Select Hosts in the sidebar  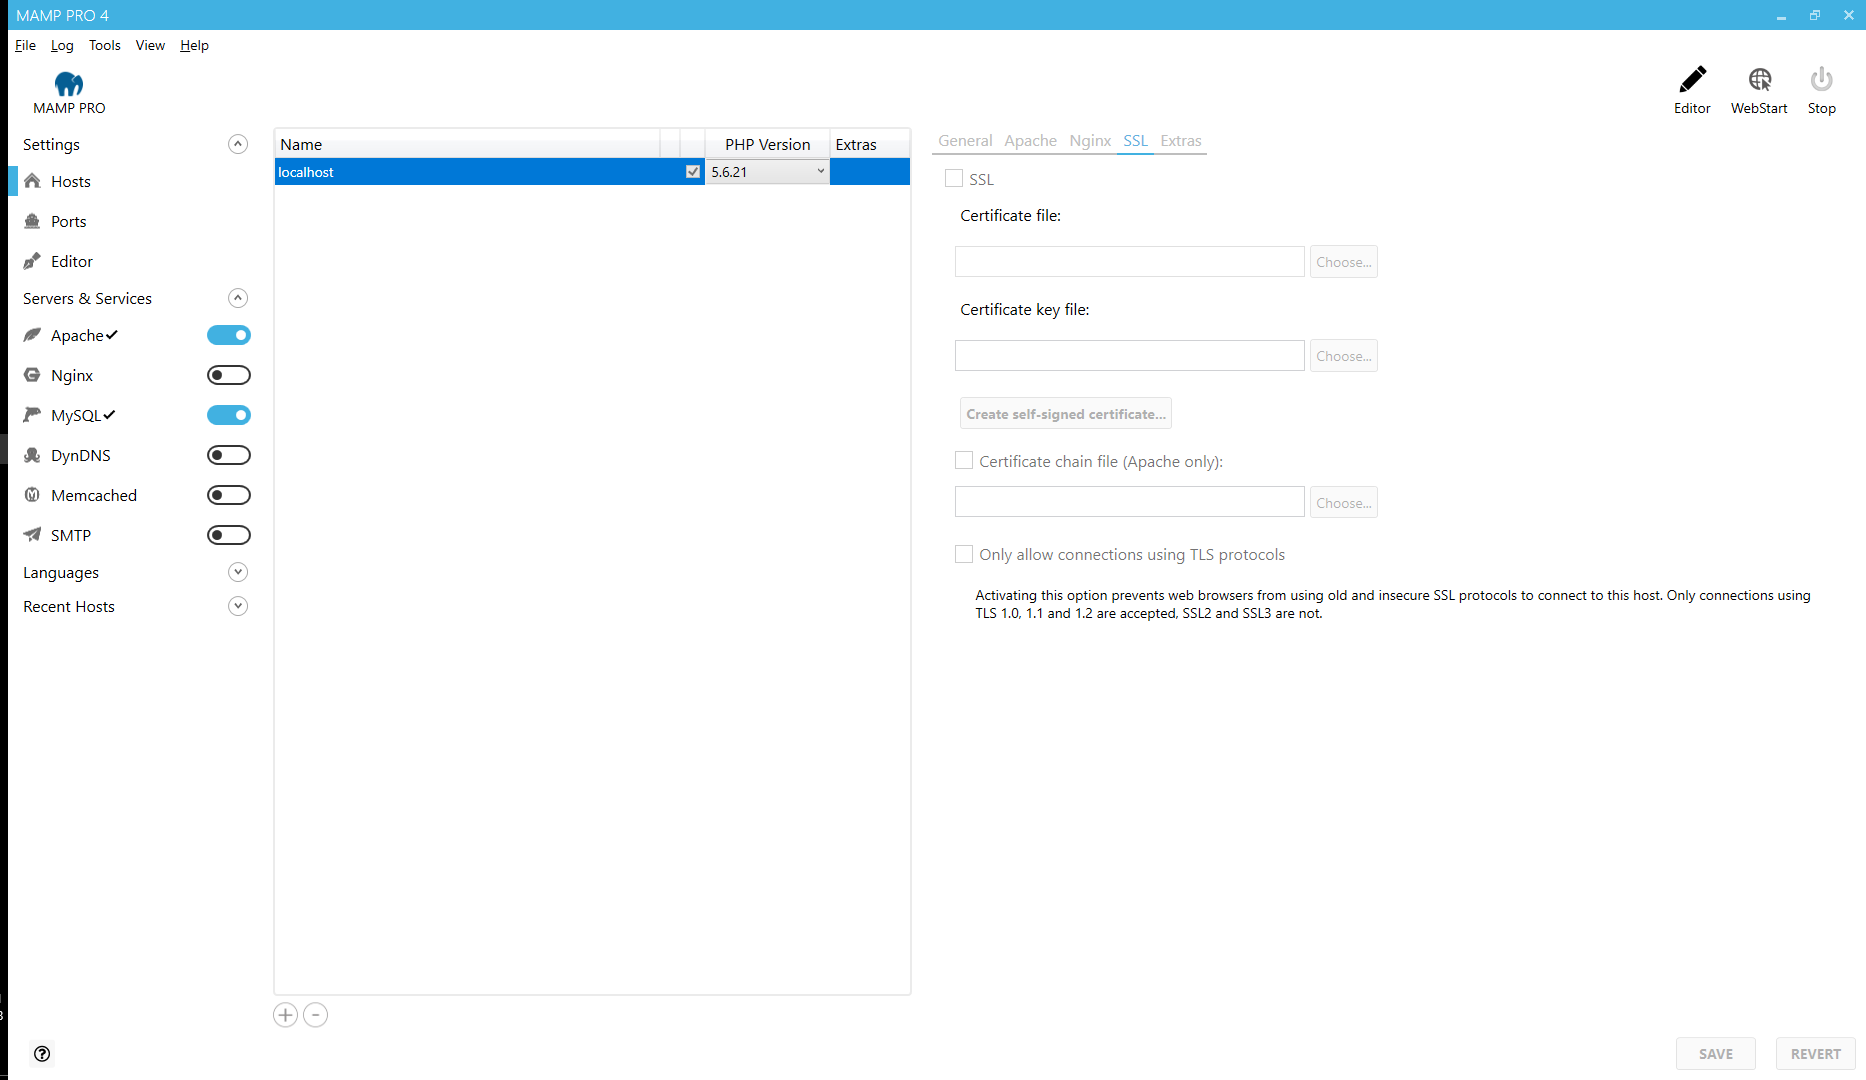pyautogui.click(x=70, y=181)
